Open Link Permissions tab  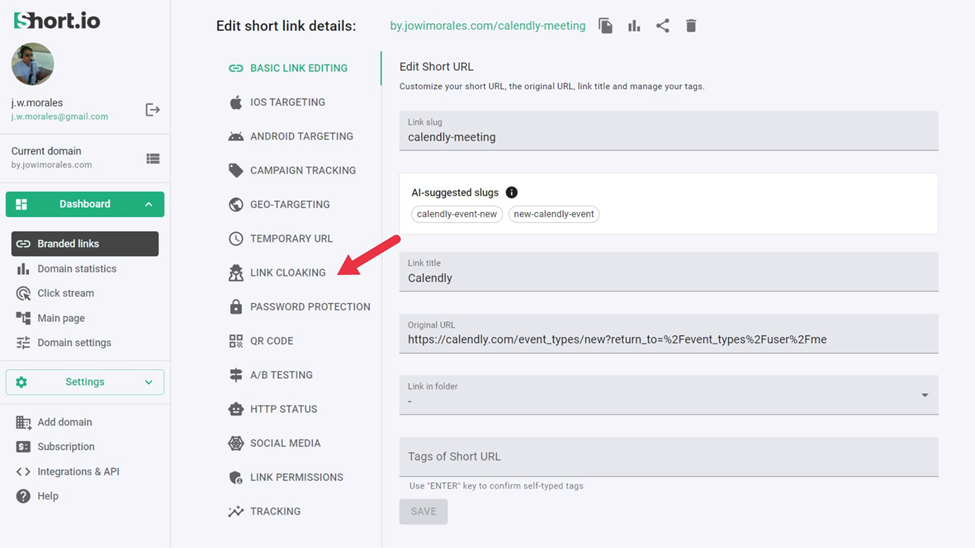[x=297, y=477]
